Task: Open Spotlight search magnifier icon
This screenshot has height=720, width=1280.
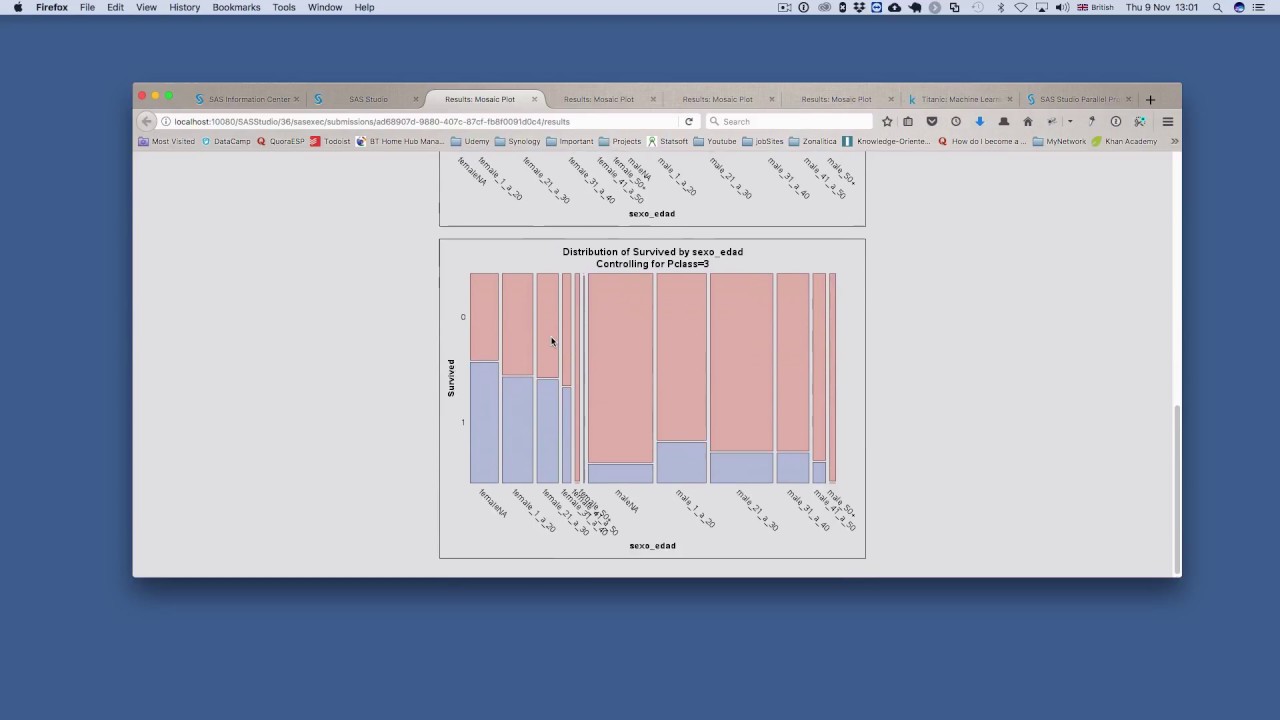Action: [x=1217, y=7]
